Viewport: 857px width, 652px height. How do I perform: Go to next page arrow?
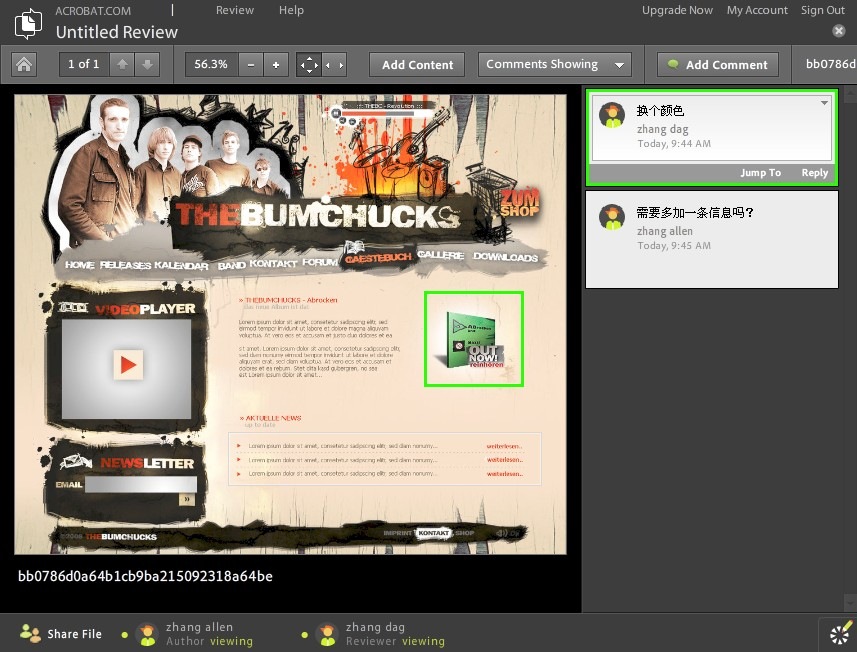(147, 64)
